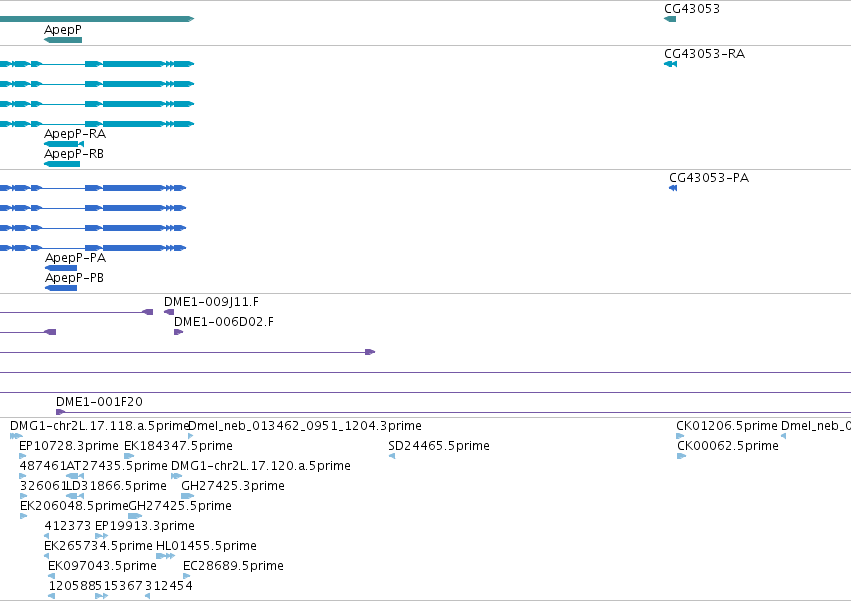Select the AT27435.5prime label
Screen dimensions: 851x601
(117, 466)
